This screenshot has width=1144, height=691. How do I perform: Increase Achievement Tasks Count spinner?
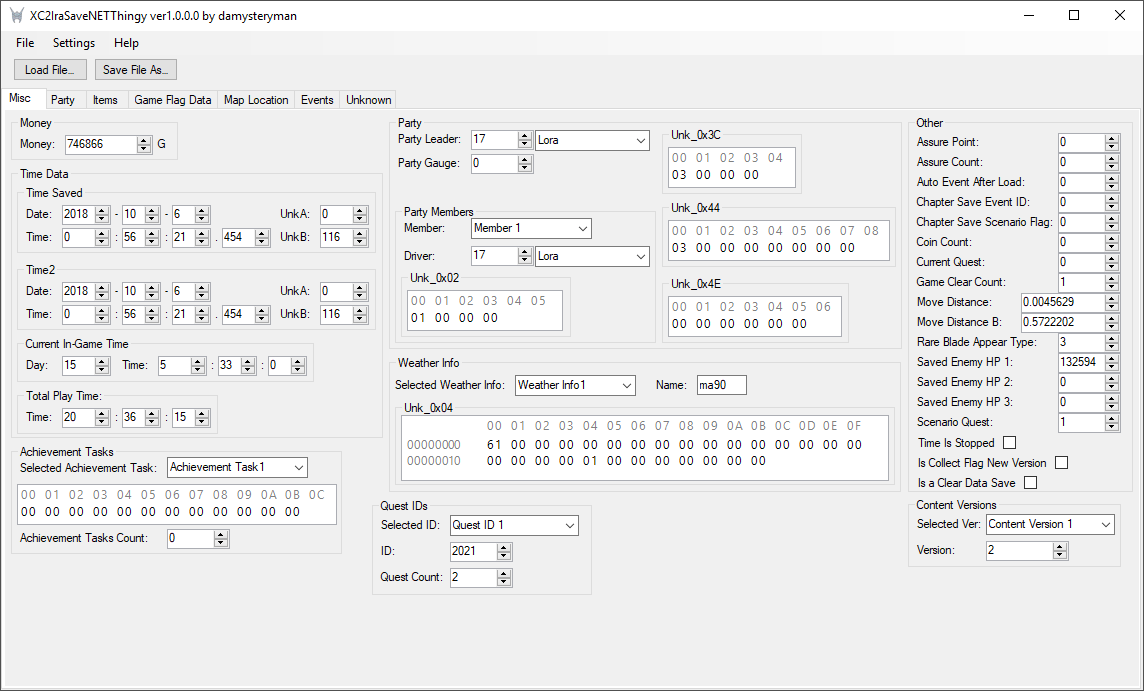[x=221, y=535]
